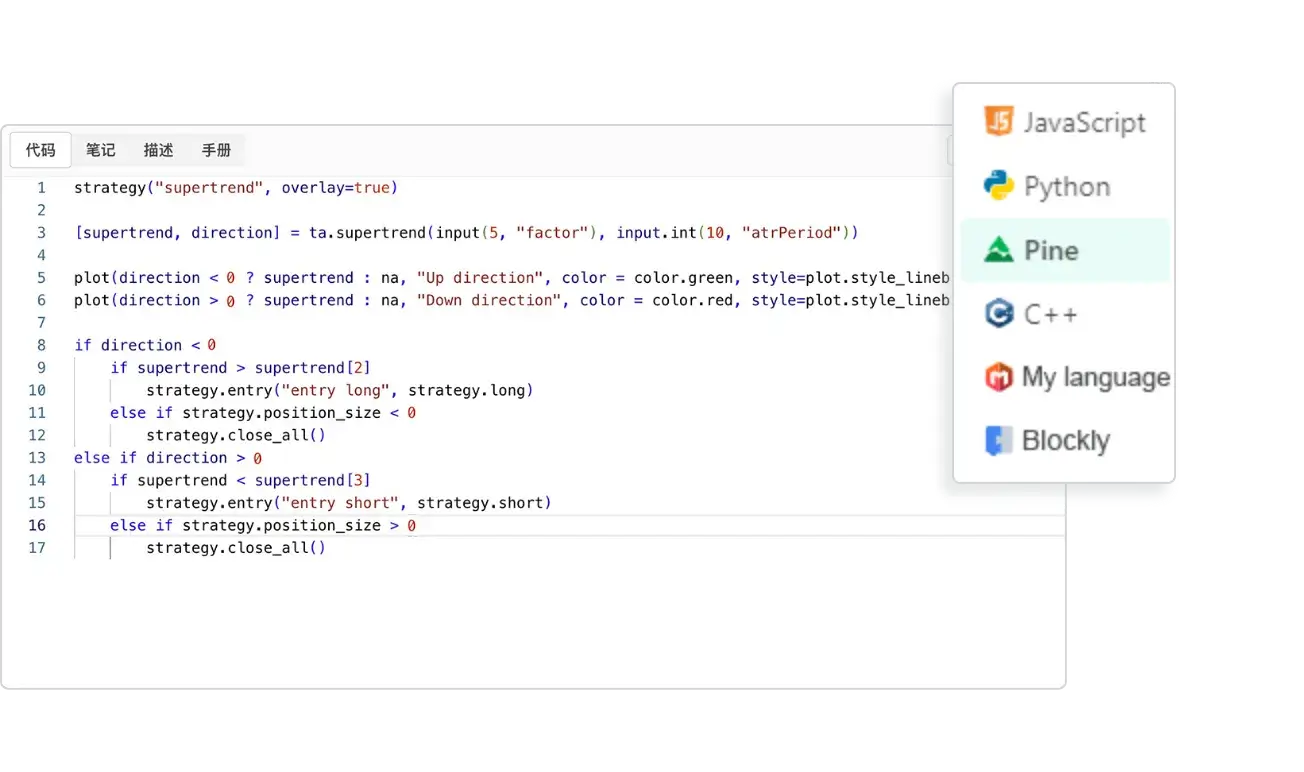The height and width of the screenshot is (772, 1304).
Task: Click the green Pine tree icon
Action: click(x=998, y=250)
